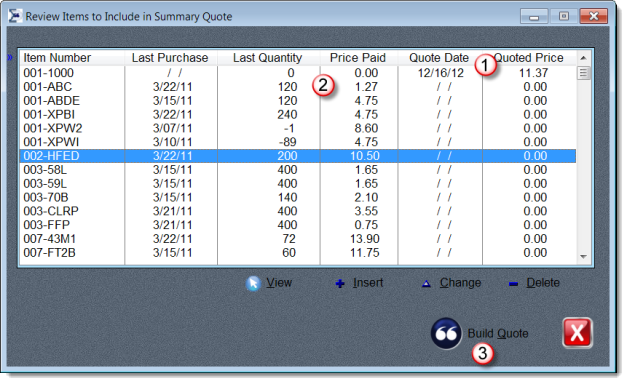Click the scrollbar down arrow
This screenshot has width=627, height=384.
(x=583, y=256)
